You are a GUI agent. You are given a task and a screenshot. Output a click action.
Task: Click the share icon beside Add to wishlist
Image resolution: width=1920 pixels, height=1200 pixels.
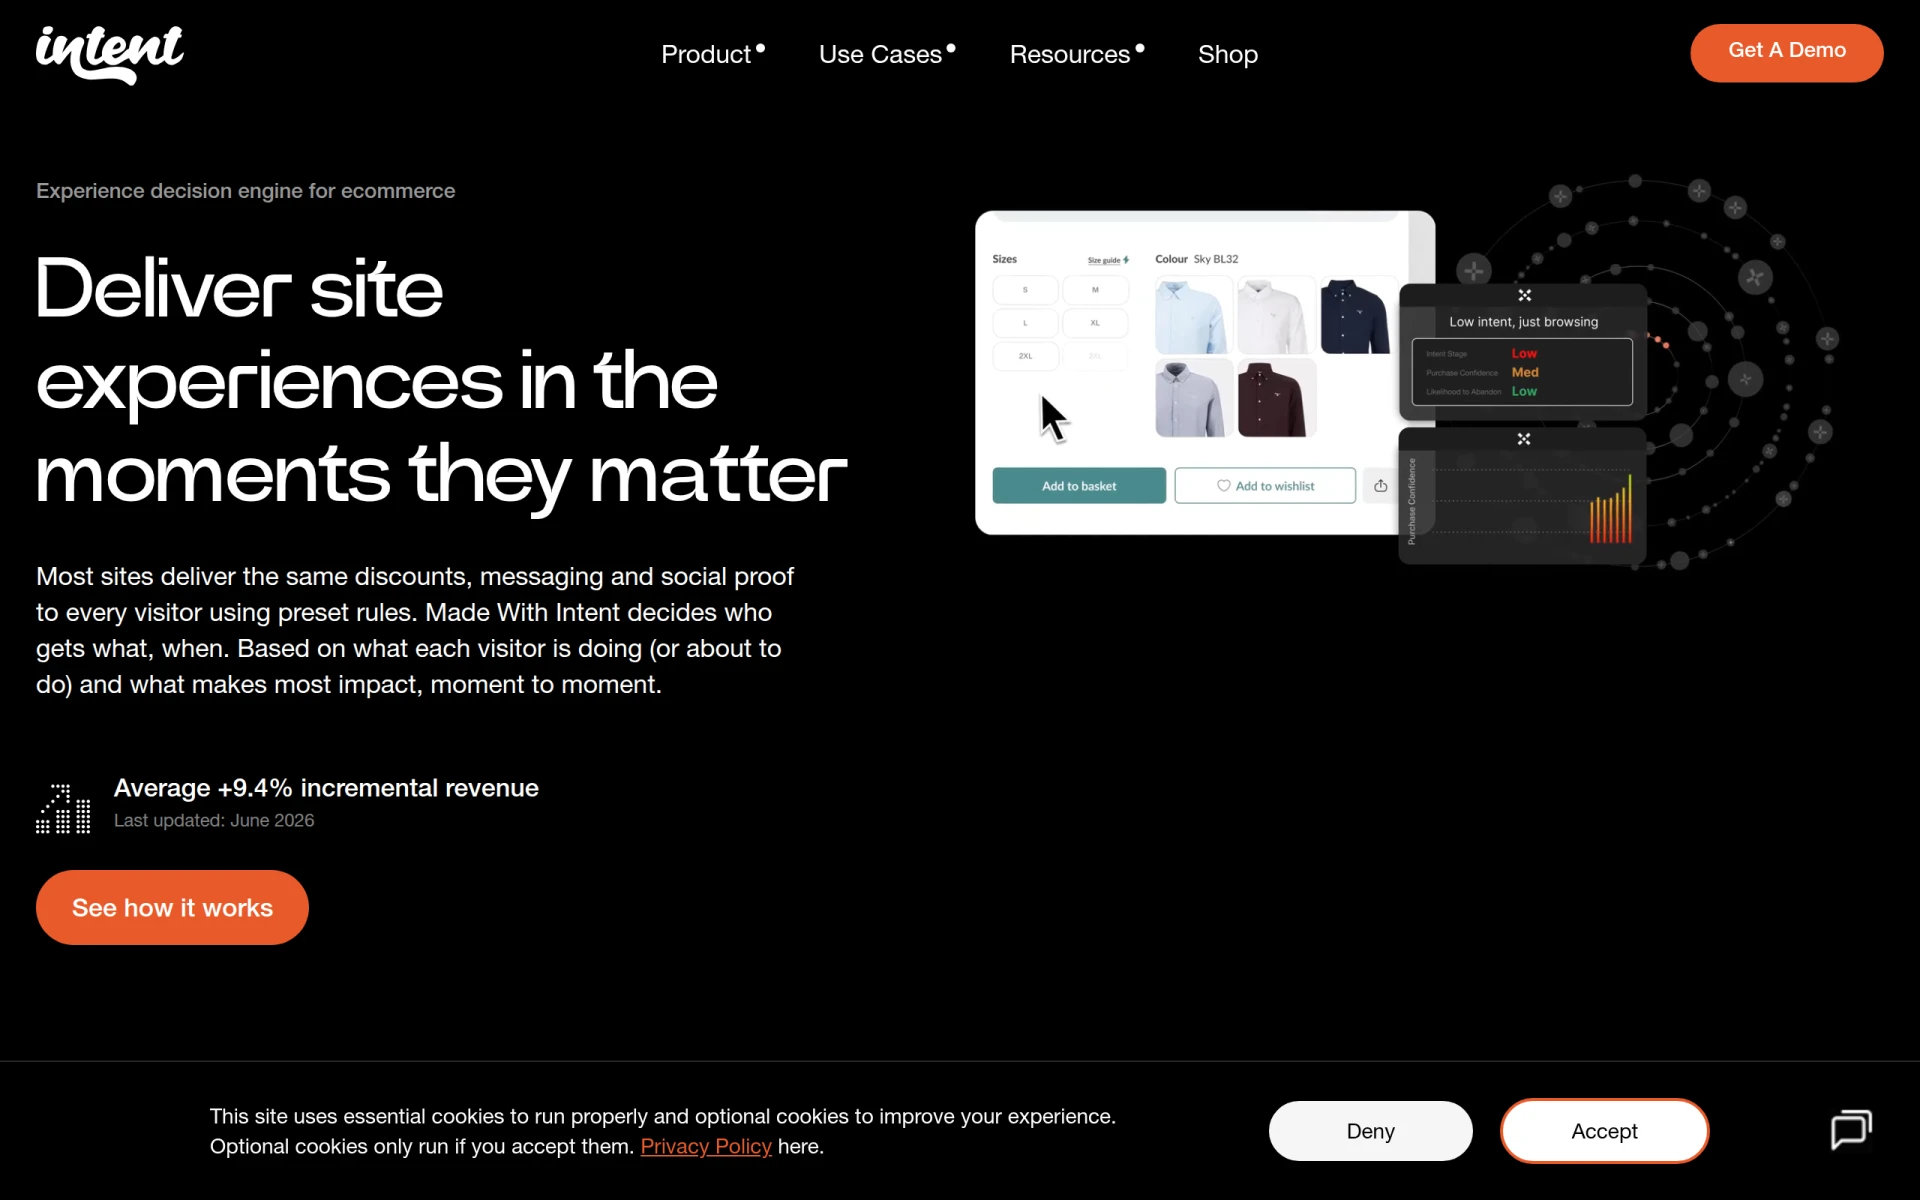1380,486
